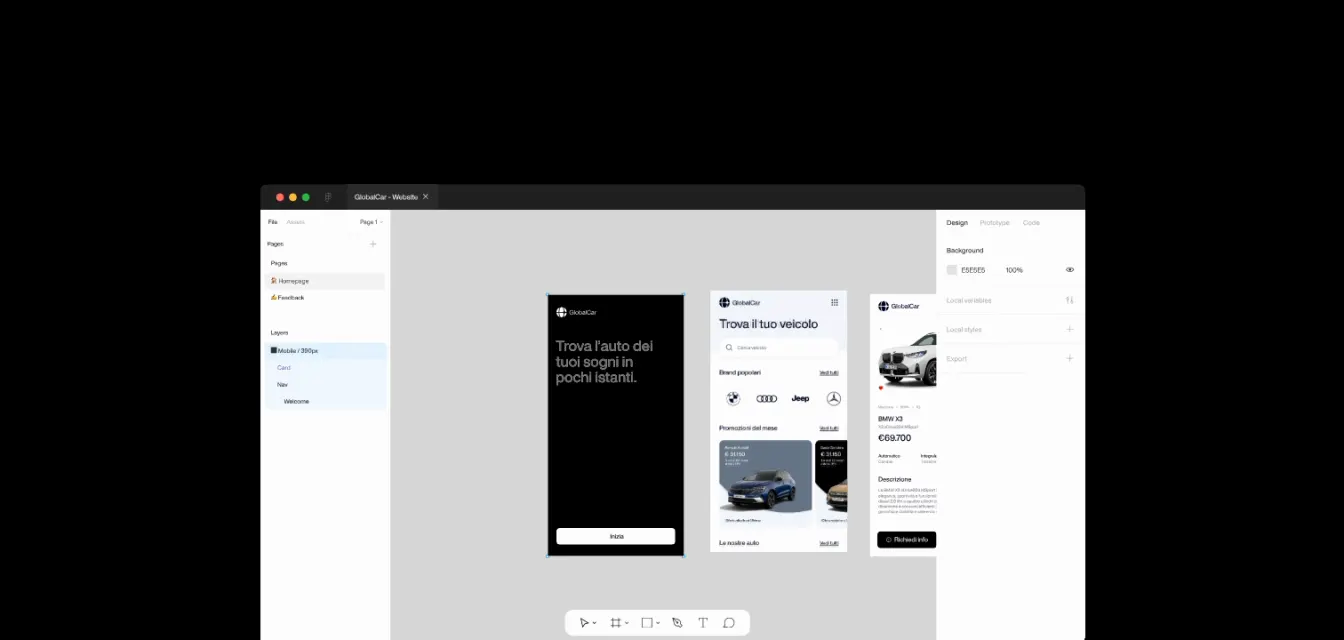Click GlobalCar globe logo in BMW X3 frame

883,306
